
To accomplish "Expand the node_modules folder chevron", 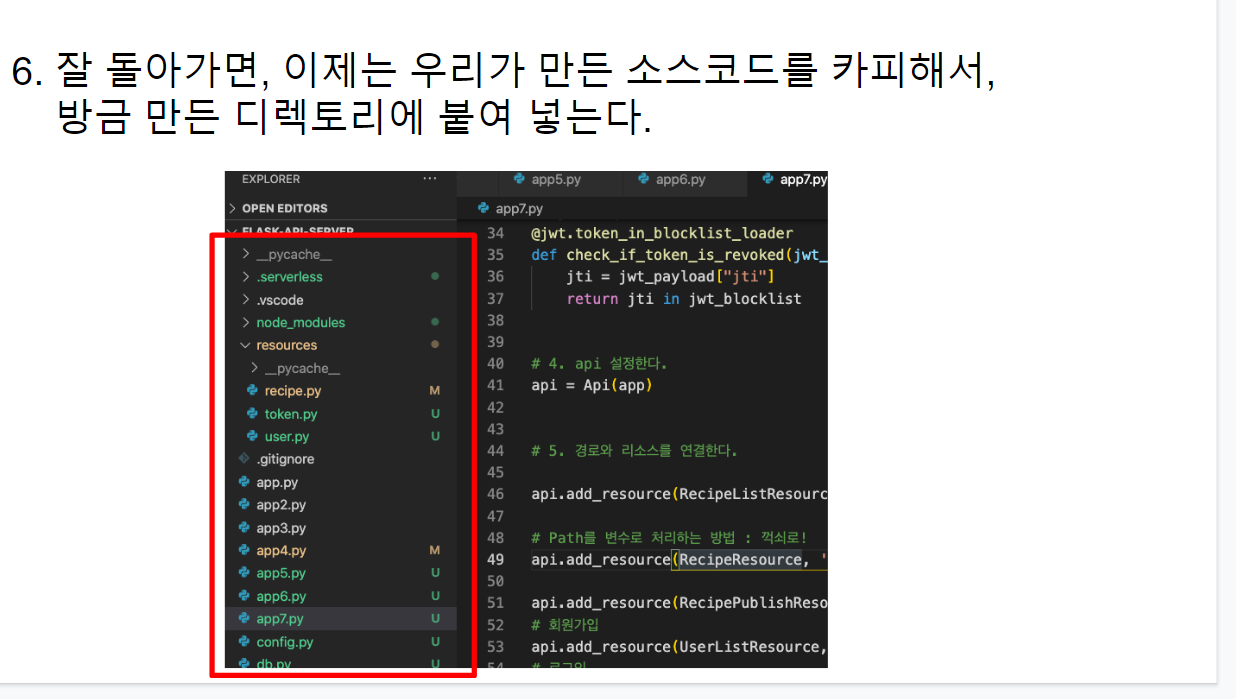I will coord(246,323).
